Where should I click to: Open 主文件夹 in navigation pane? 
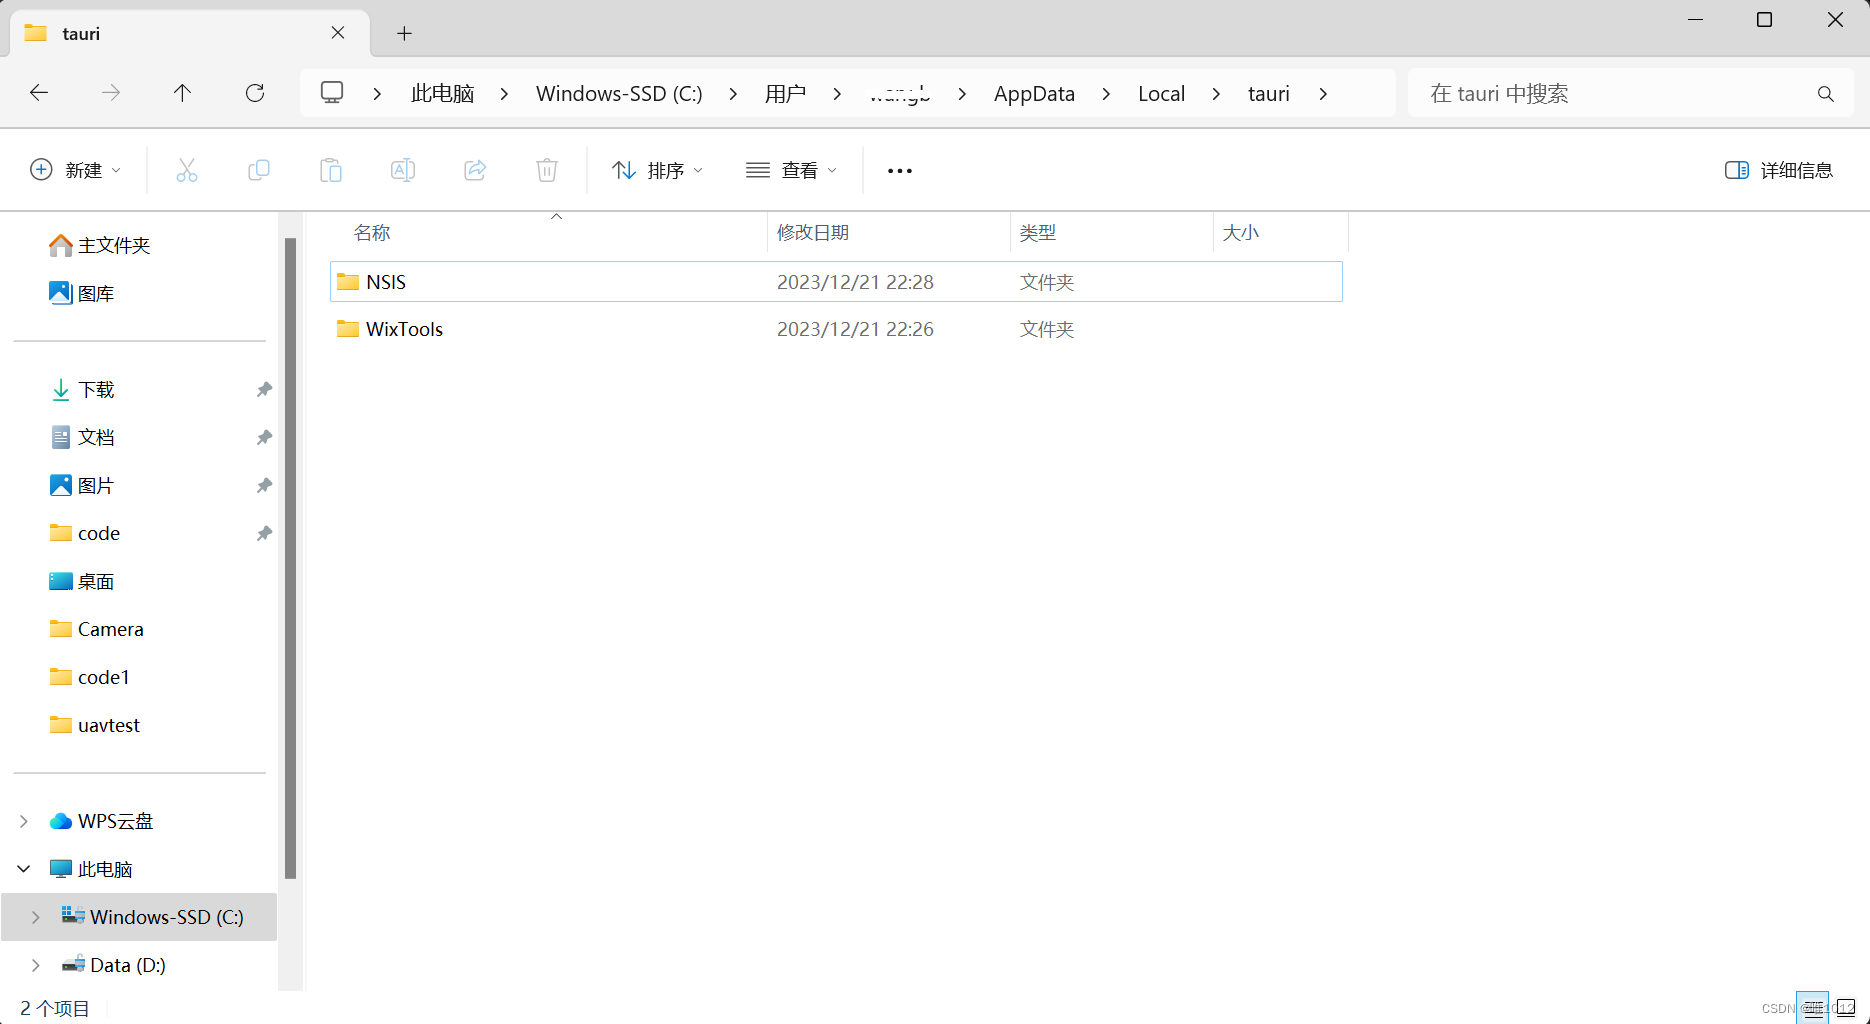100,245
